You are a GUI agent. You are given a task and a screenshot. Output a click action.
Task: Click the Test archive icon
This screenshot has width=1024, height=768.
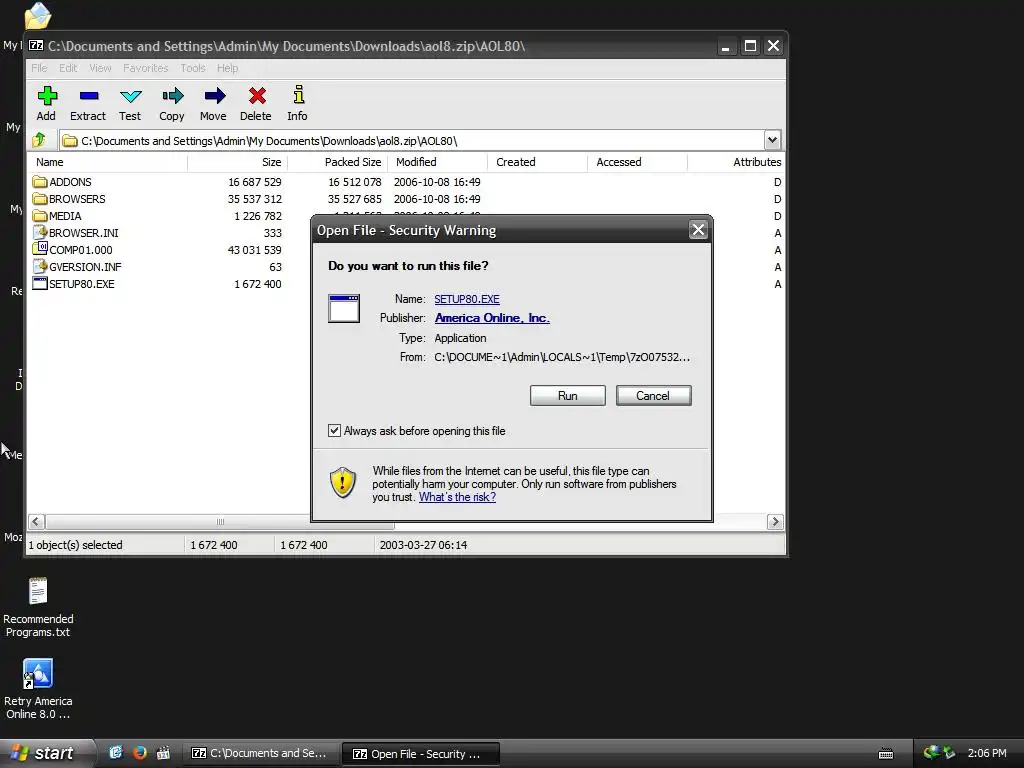point(131,97)
